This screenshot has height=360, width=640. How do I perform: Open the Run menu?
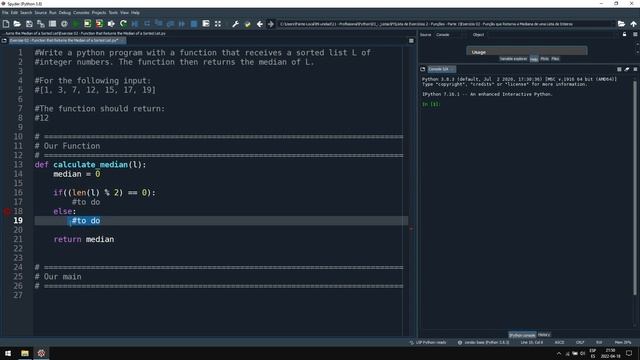point(53,13)
